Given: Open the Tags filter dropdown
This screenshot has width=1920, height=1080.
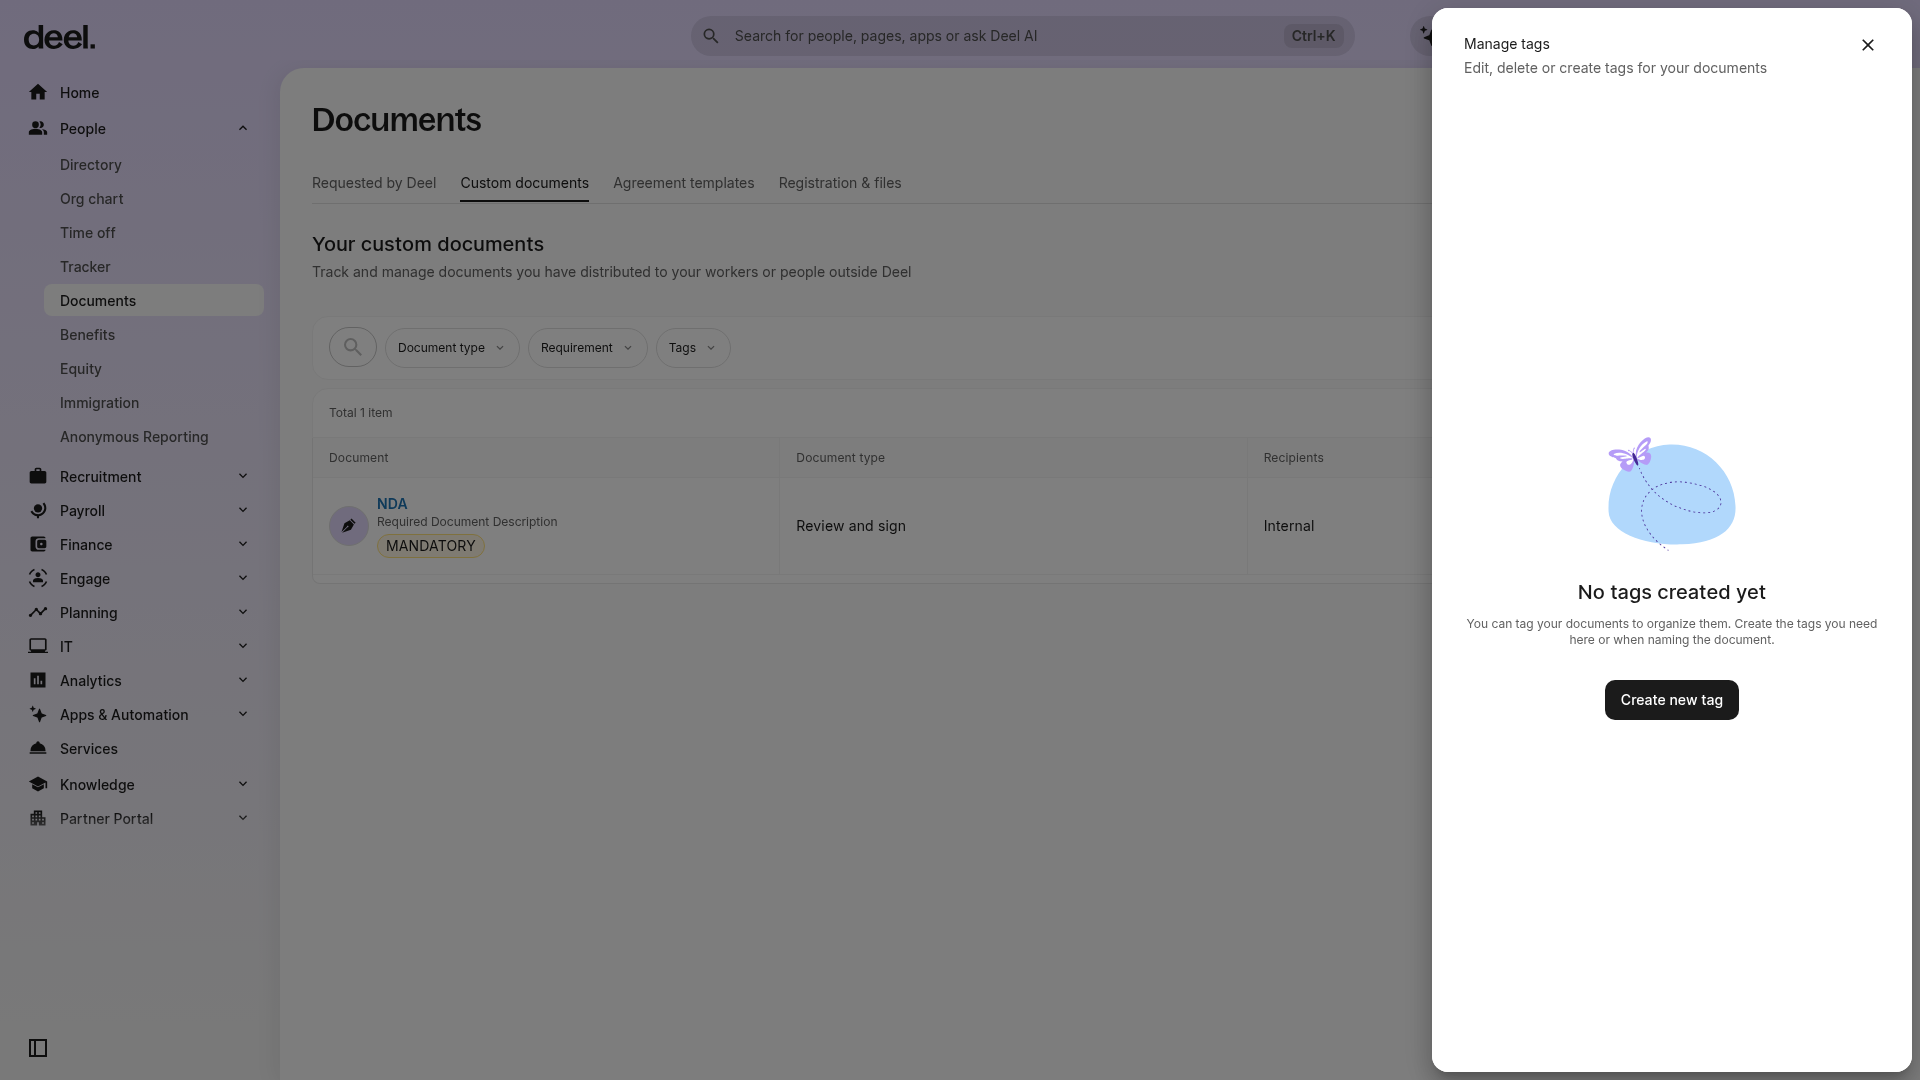Looking at the screenshot, I should (x=693, y=348).
